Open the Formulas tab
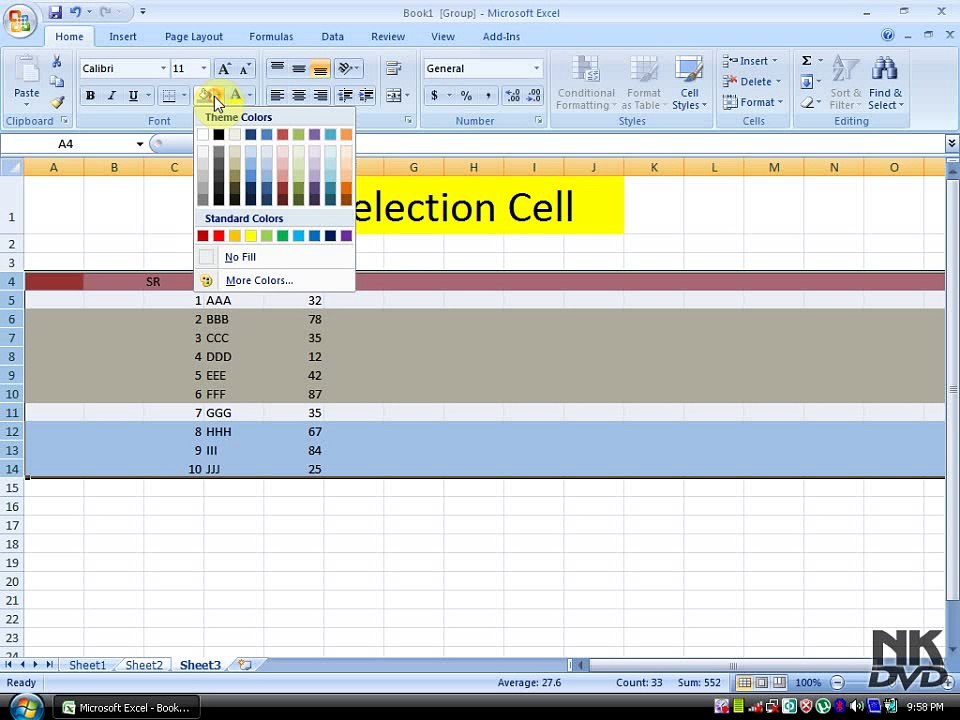Viewport: 960px width, 720px height. [x=271, y=36]
